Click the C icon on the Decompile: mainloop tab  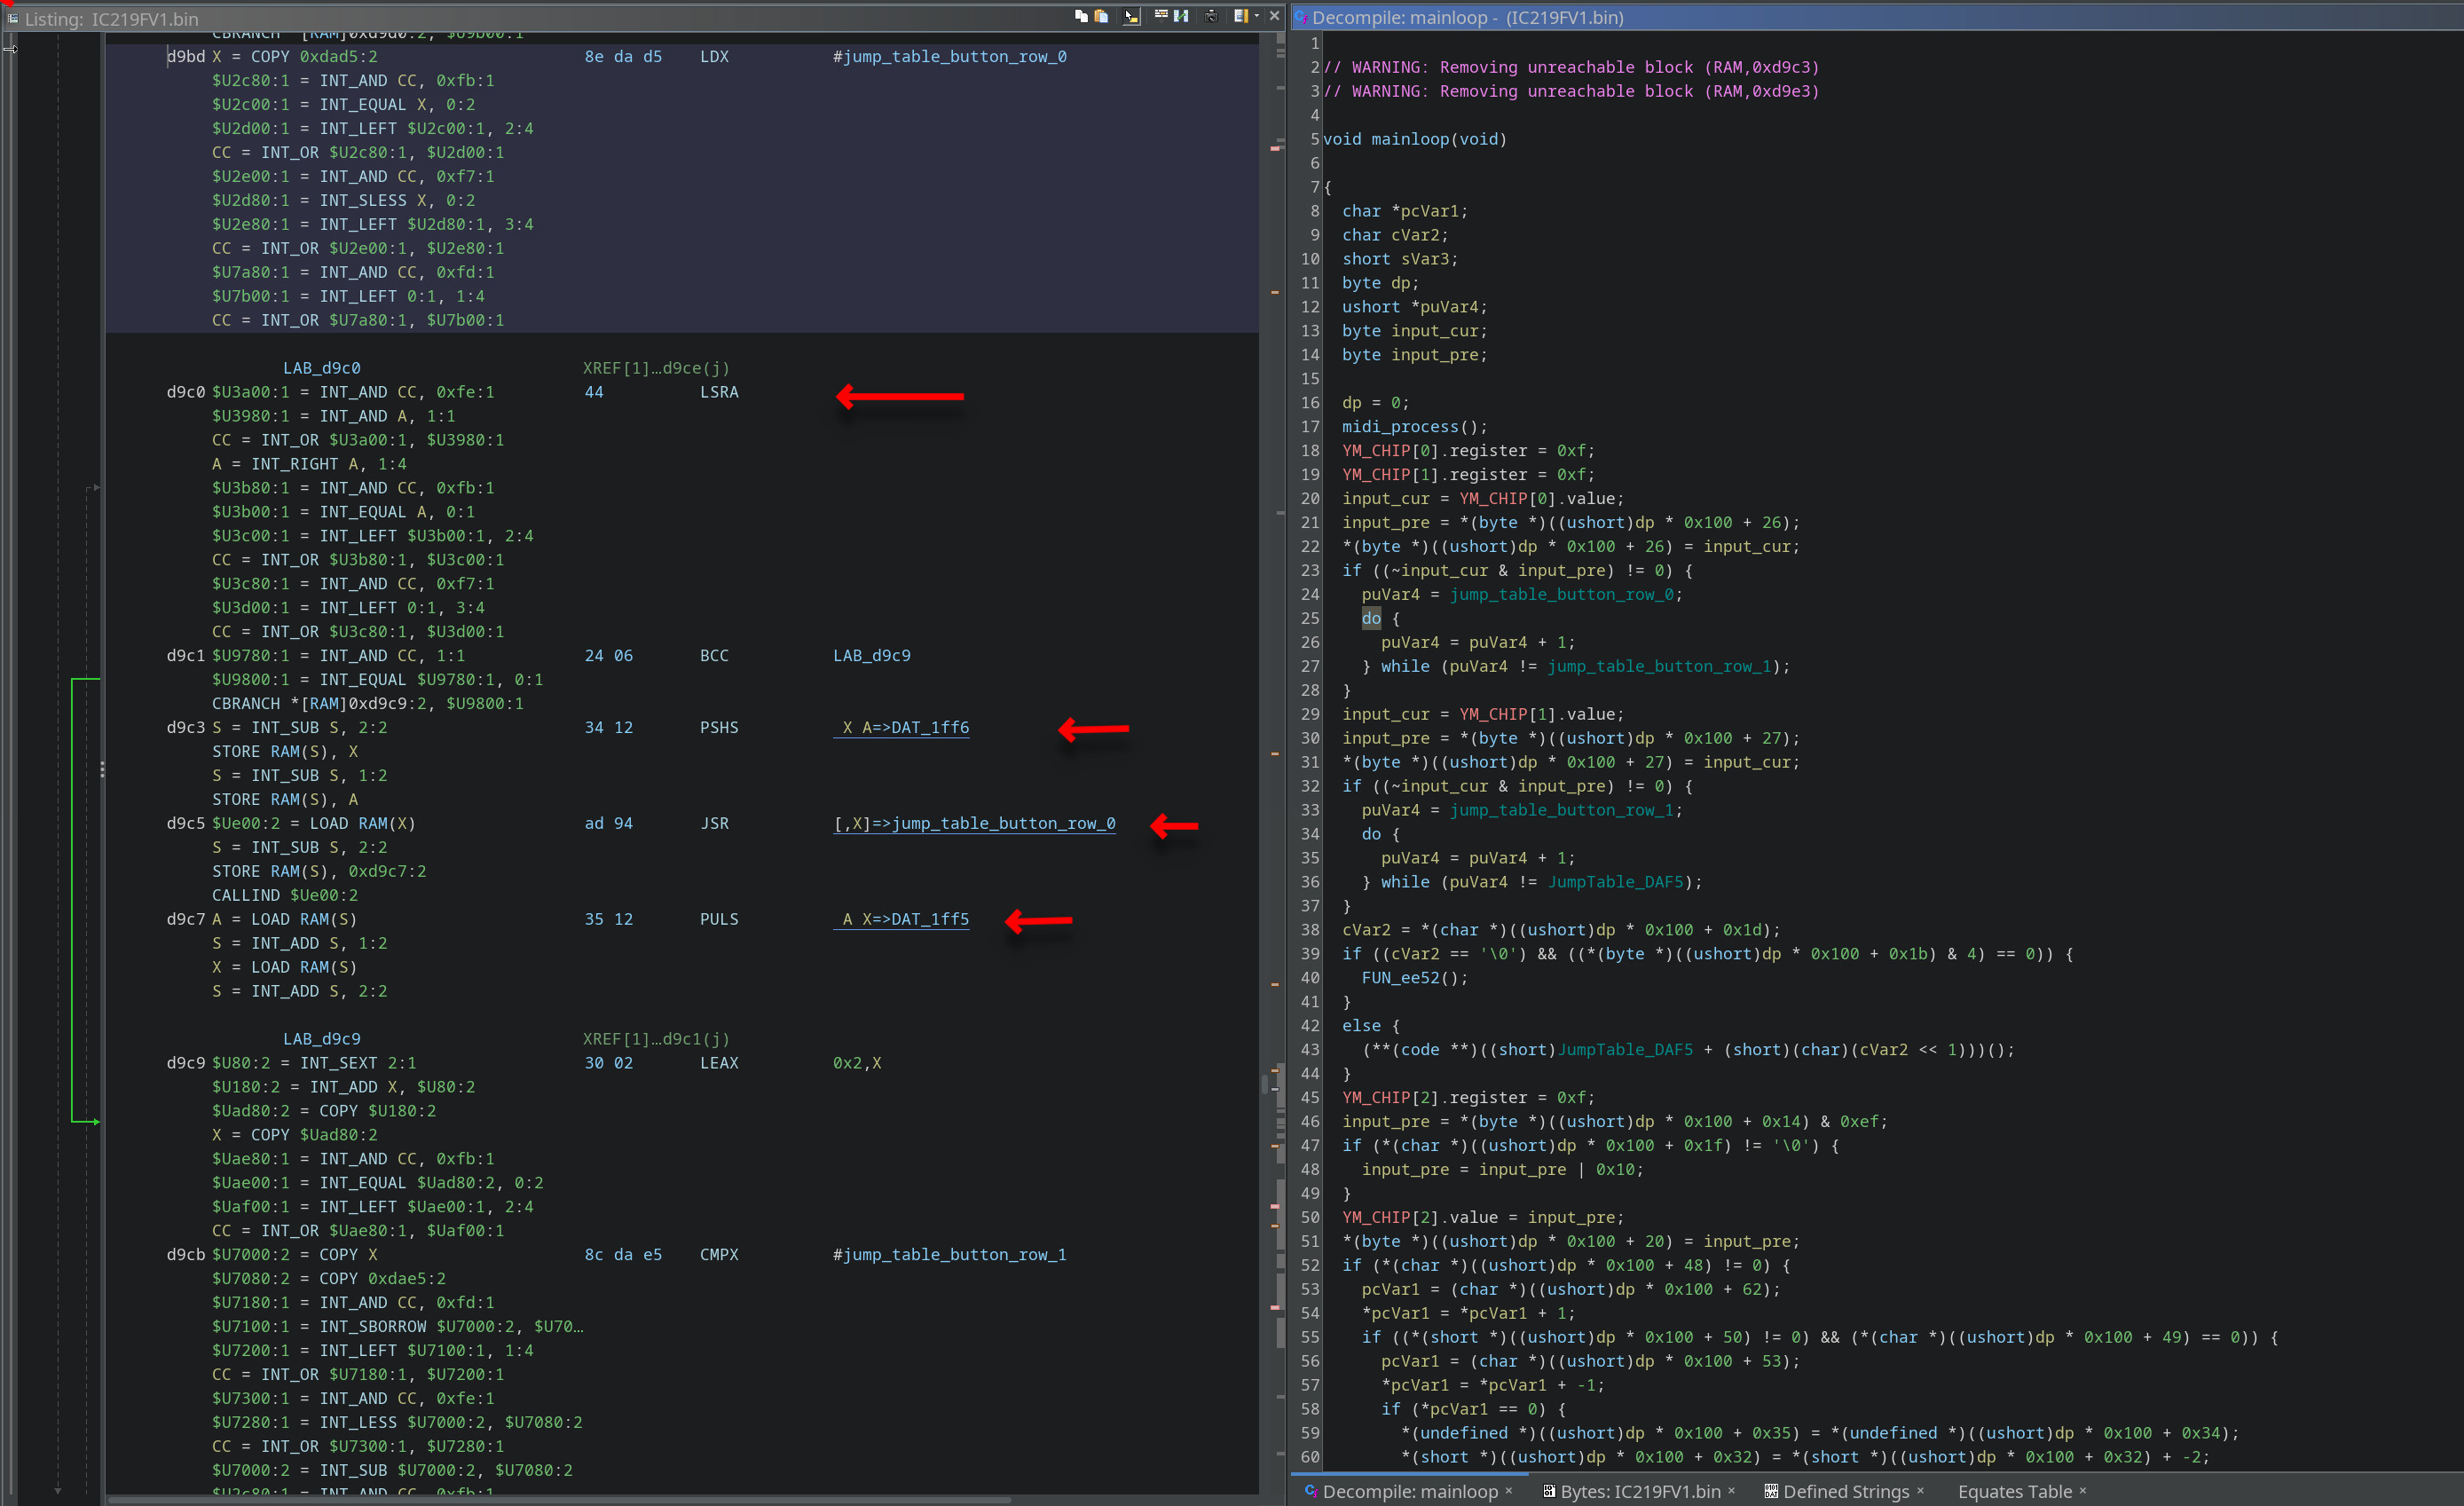point(1312,1491)
